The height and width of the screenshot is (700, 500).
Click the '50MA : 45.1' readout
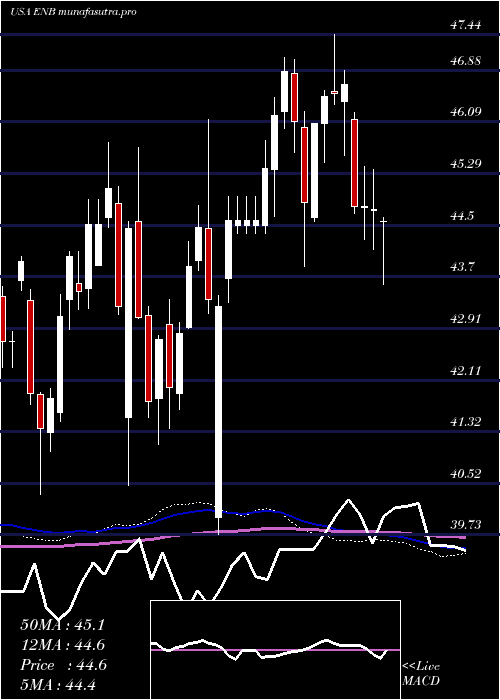(x=62, y=625)
